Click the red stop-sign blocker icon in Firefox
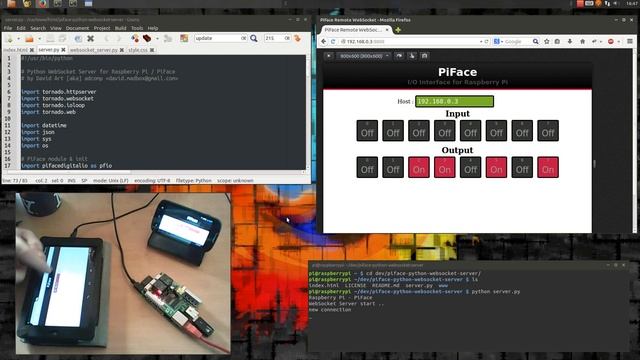 [611, 42]
